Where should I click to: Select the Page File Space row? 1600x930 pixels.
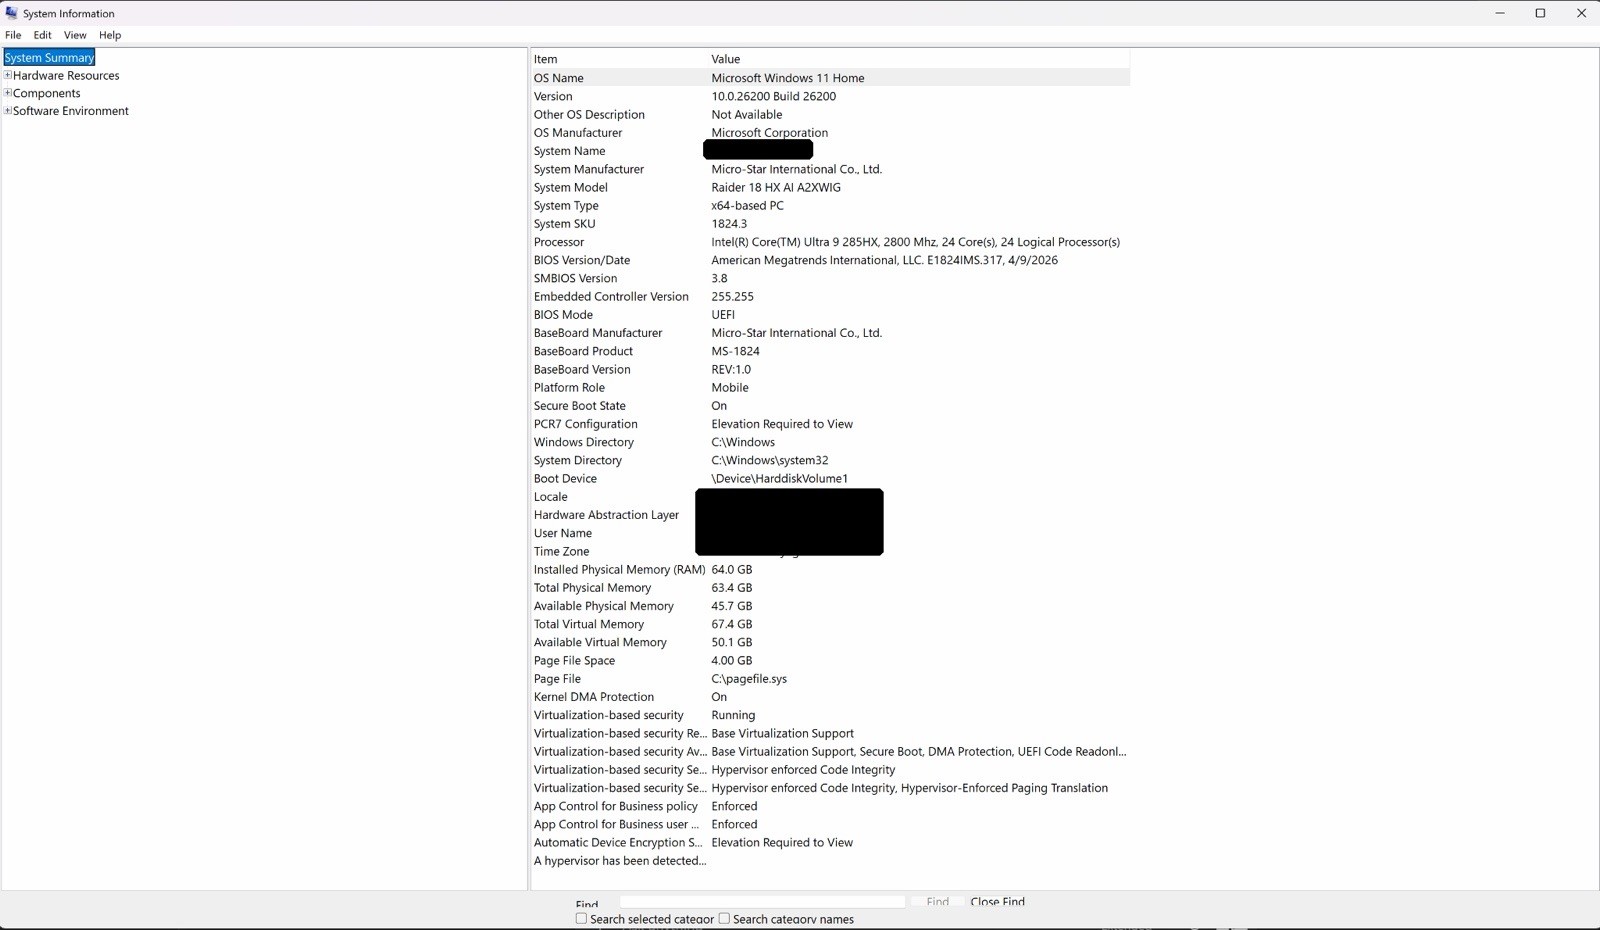click(830, 661)
